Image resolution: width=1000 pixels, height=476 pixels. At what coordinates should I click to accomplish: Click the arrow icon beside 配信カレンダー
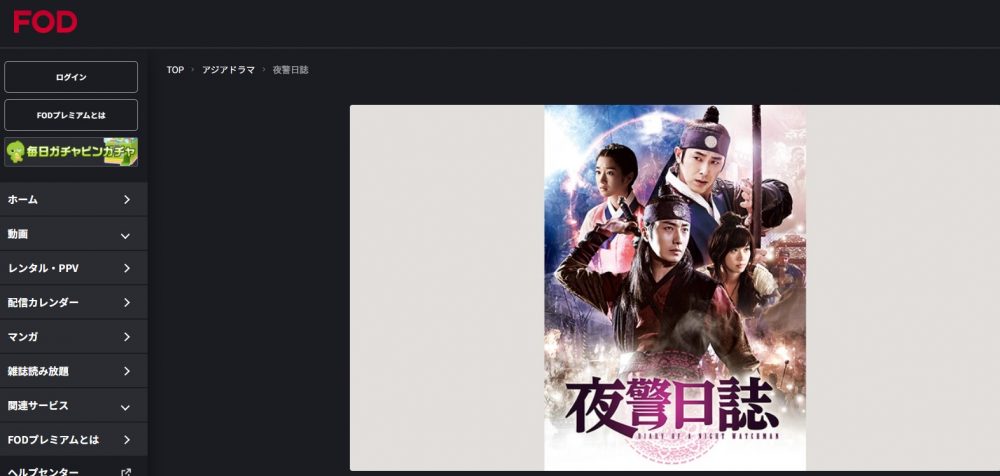point(126,302)
